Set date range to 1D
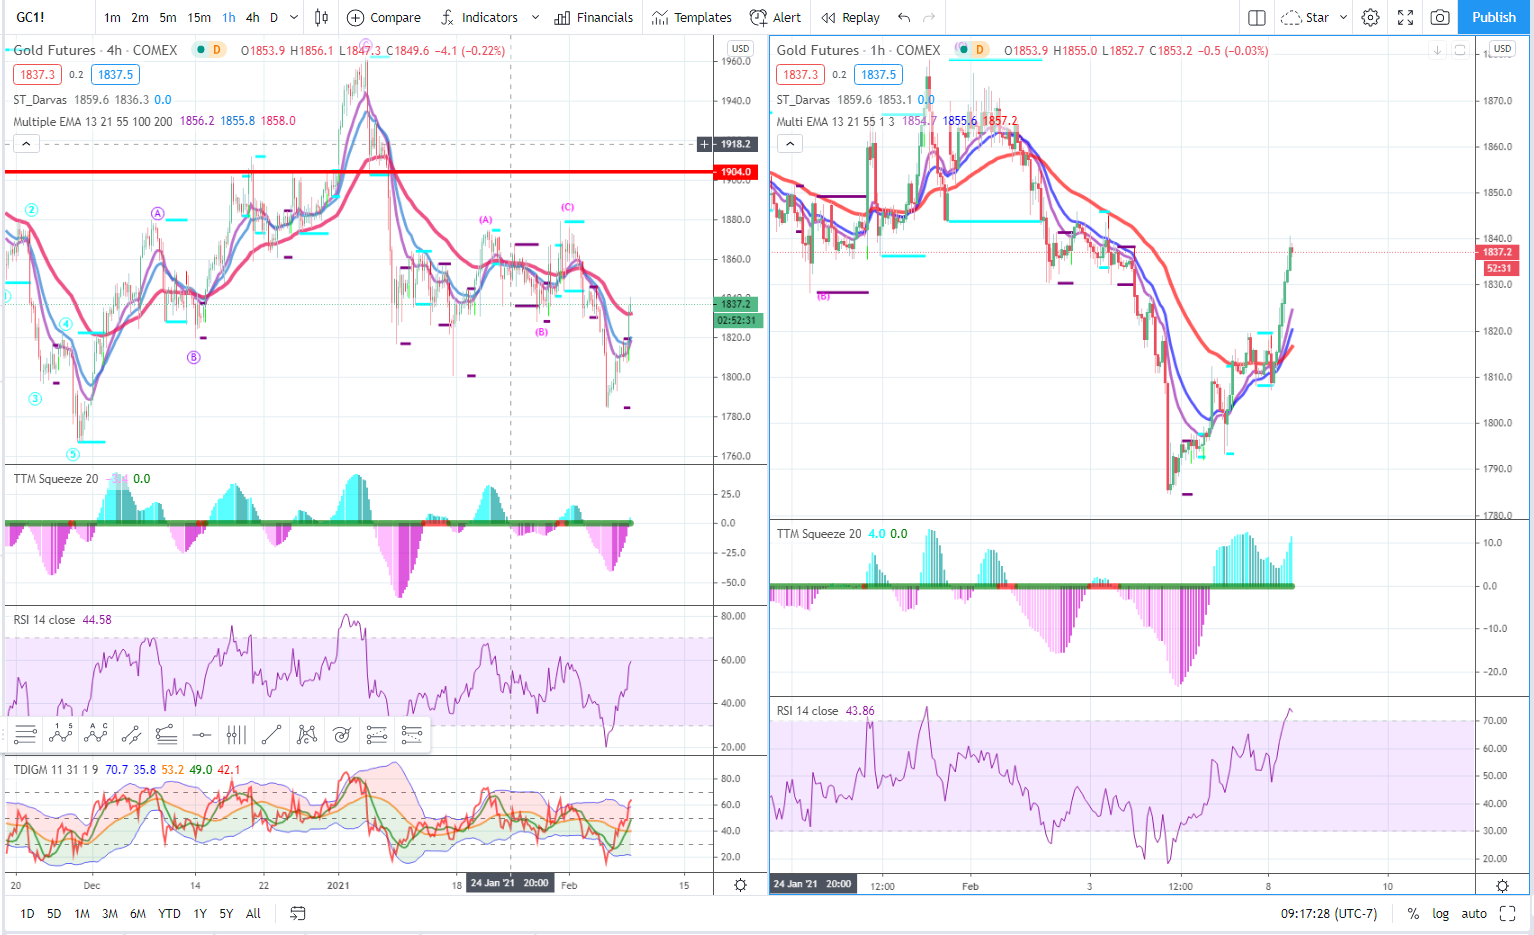 (x=27, y=913)
